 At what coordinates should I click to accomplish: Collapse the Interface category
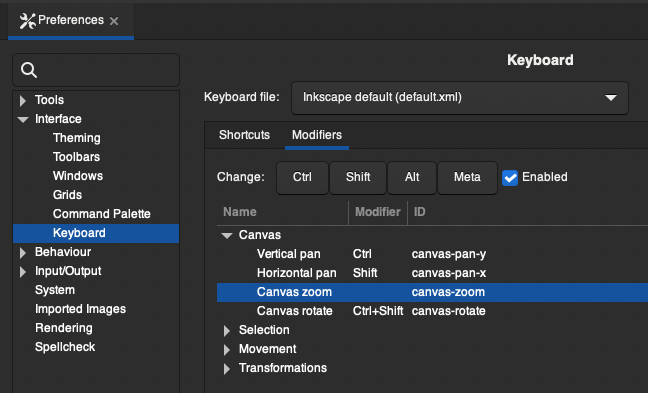23,119
